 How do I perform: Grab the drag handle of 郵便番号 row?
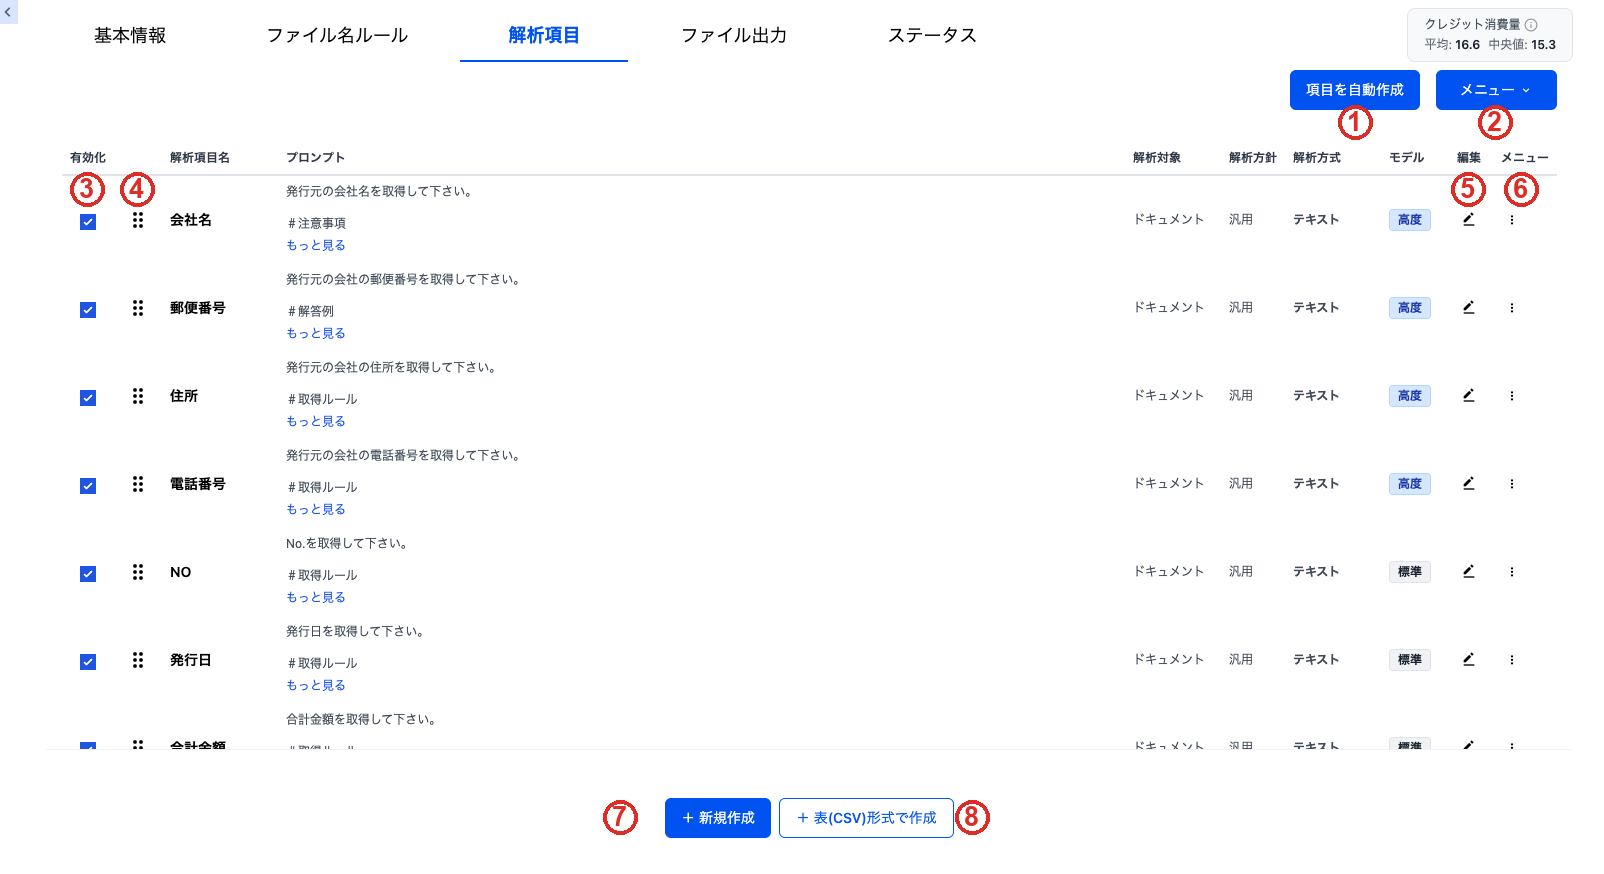[138, 308]
